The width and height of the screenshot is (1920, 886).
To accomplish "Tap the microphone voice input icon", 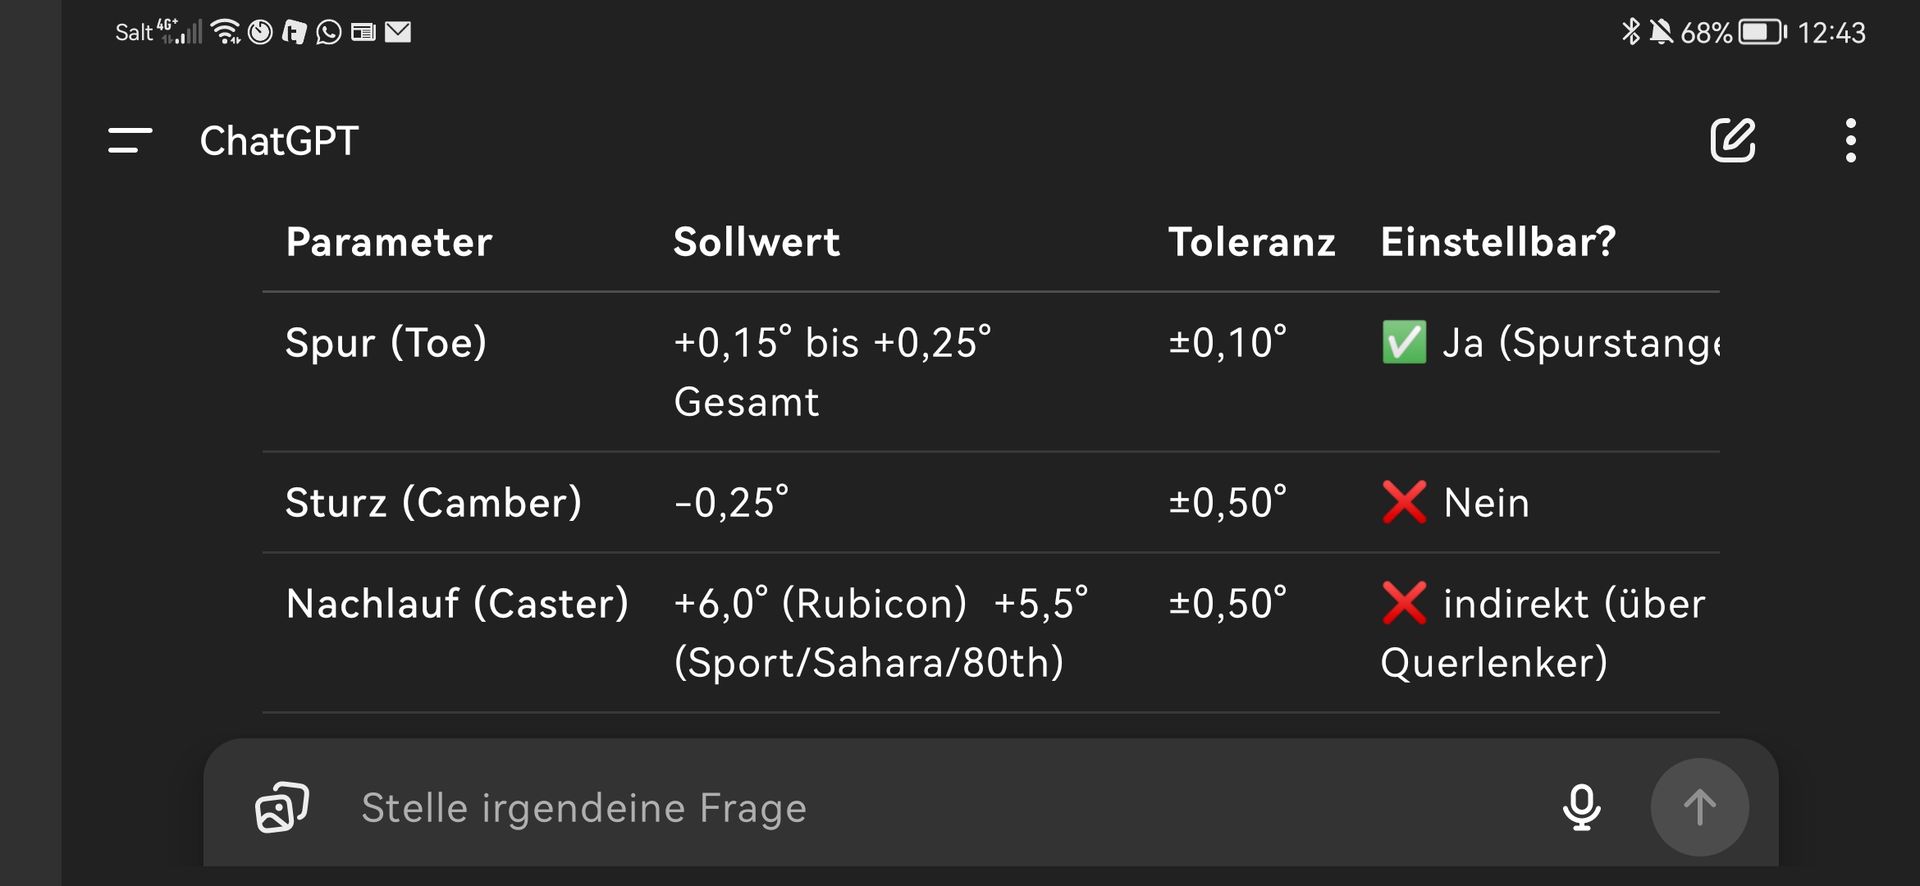I will coord(1581,807).
